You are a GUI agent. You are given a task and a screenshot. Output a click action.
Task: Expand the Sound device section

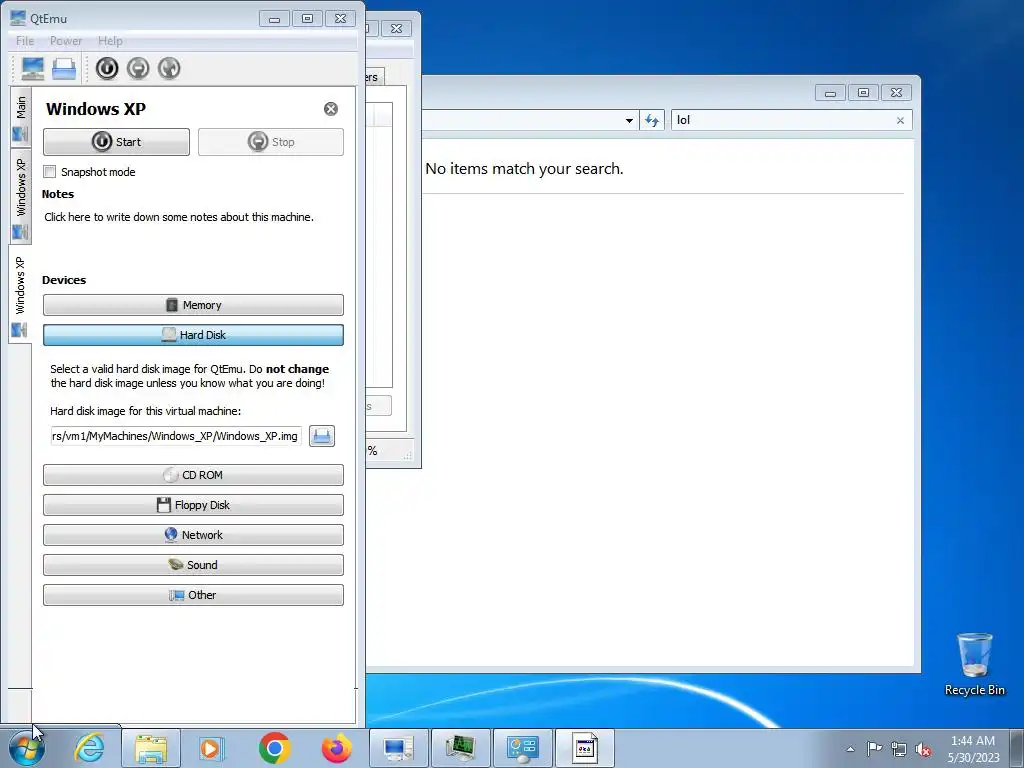tap(193, 565)
